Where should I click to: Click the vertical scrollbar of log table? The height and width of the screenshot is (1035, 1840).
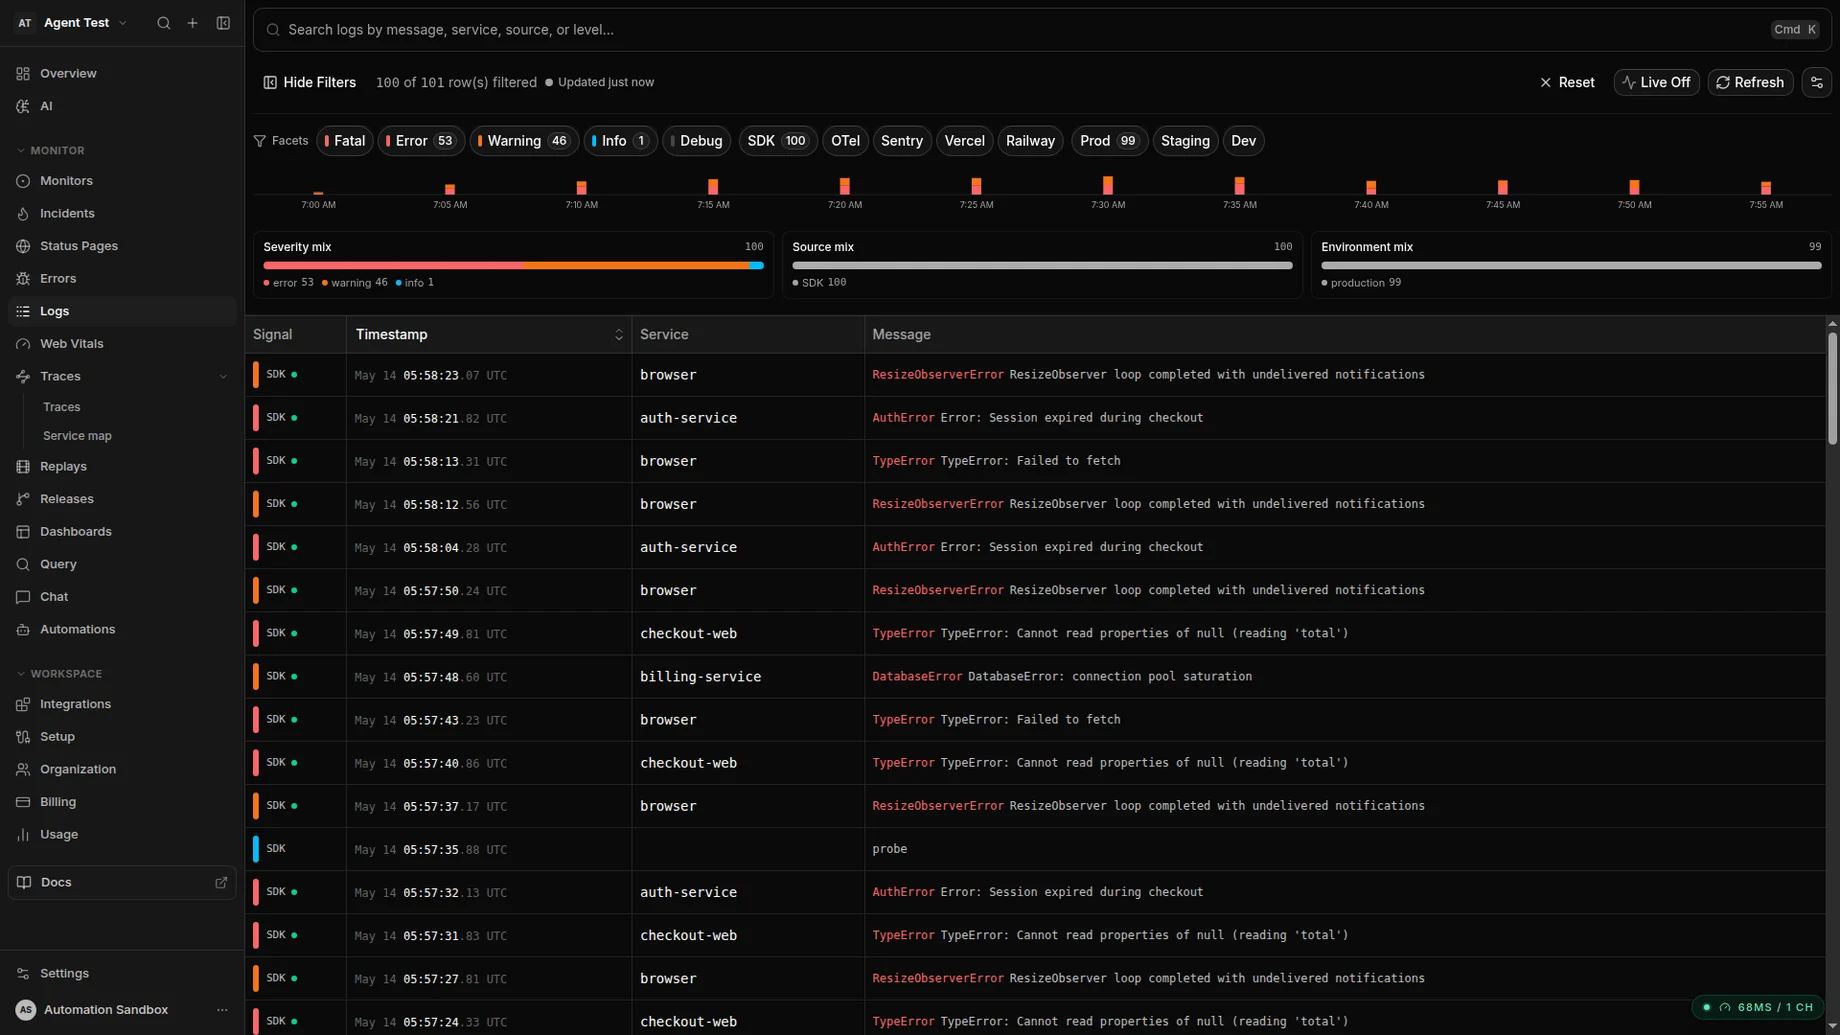pyautogui.click(x=1832, y=389)
